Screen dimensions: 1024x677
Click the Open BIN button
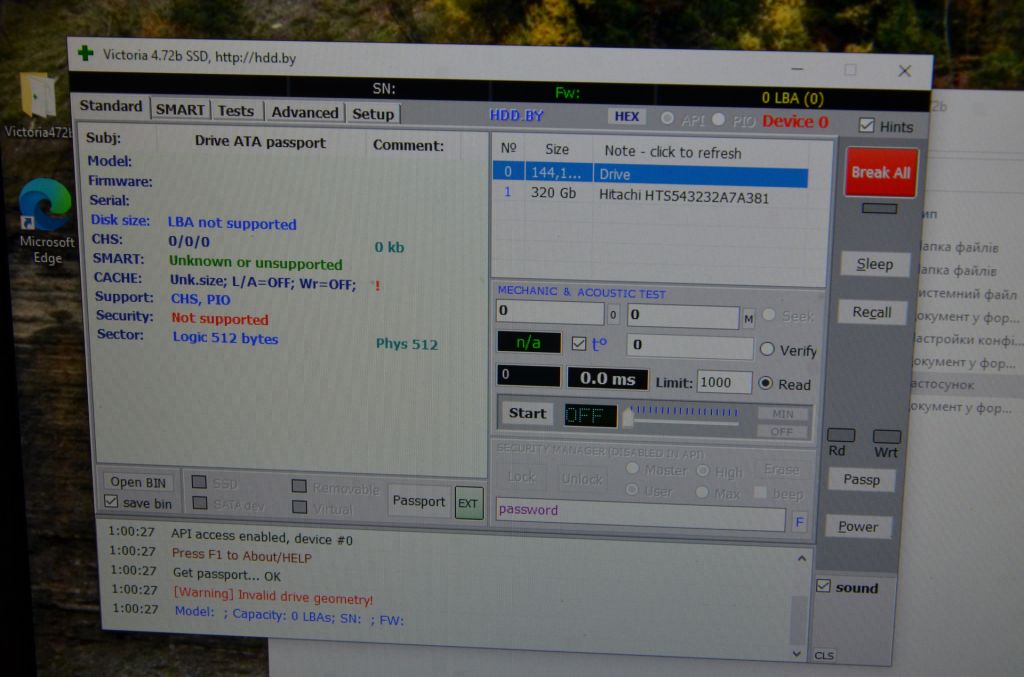[x=138, y=482]
